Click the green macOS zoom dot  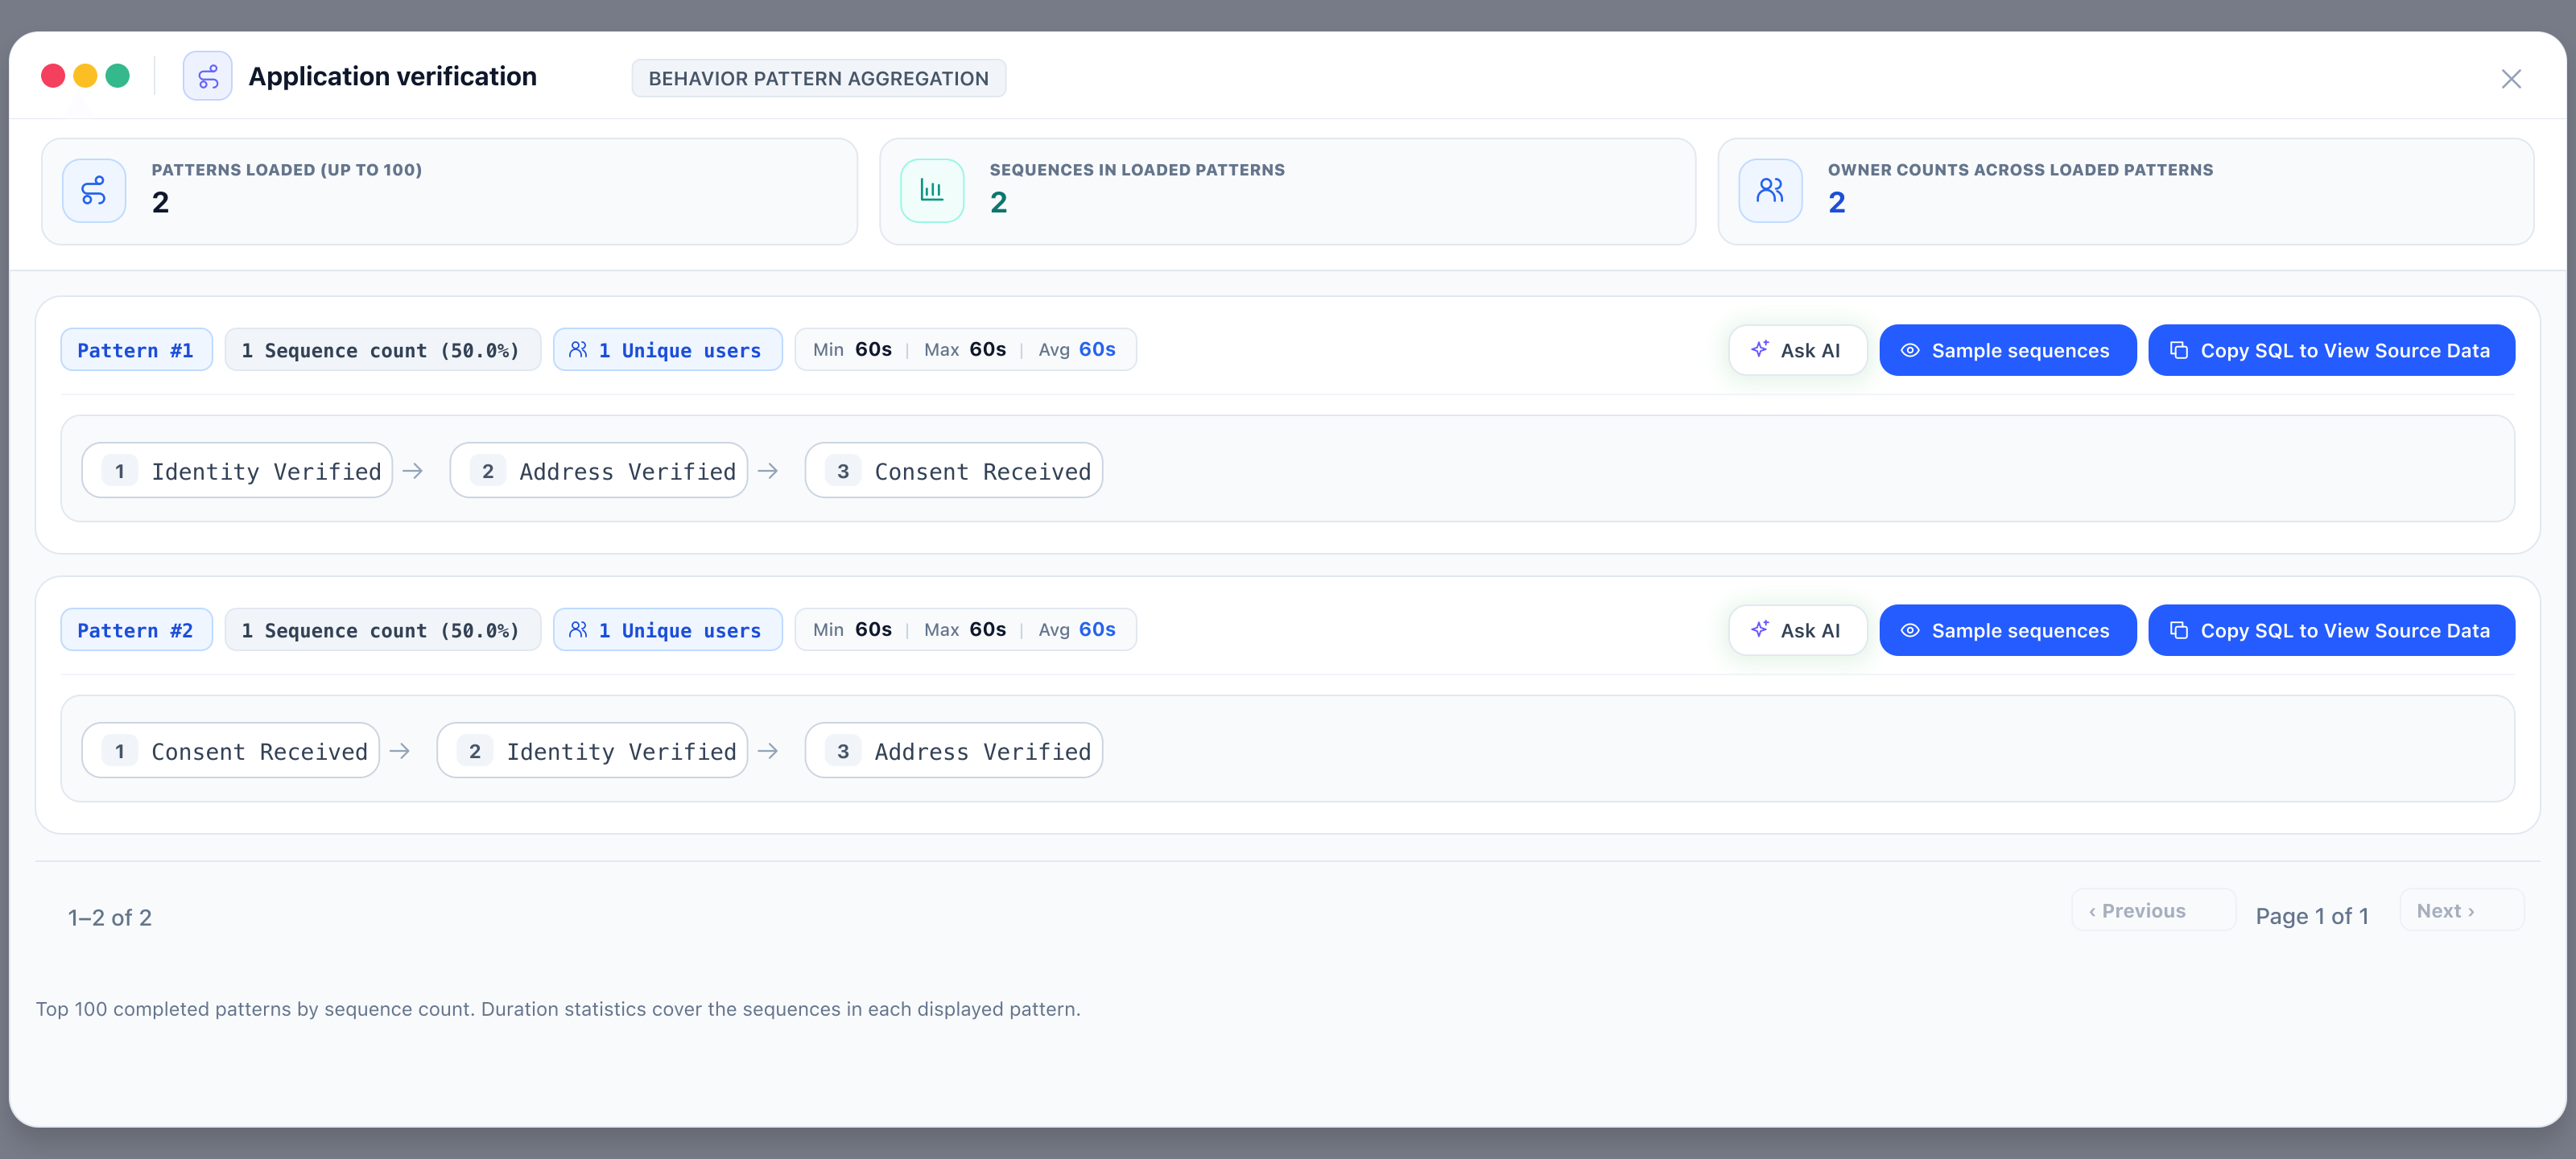(x=117, y=76)
